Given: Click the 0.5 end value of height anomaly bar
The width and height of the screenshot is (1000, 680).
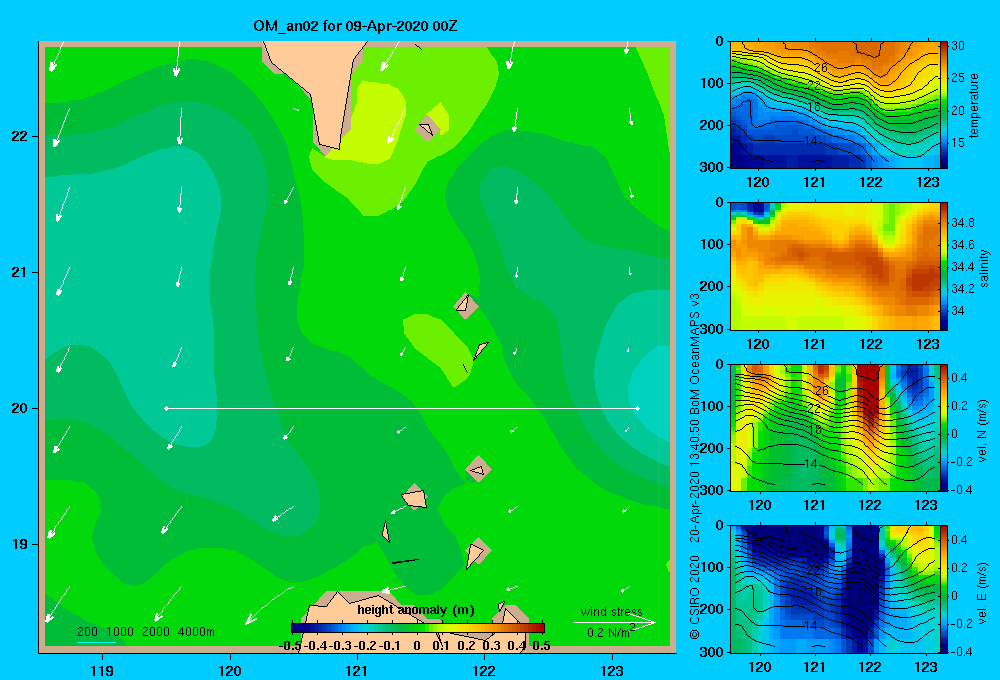Looking at the screenshot, I should click(541, 646).
